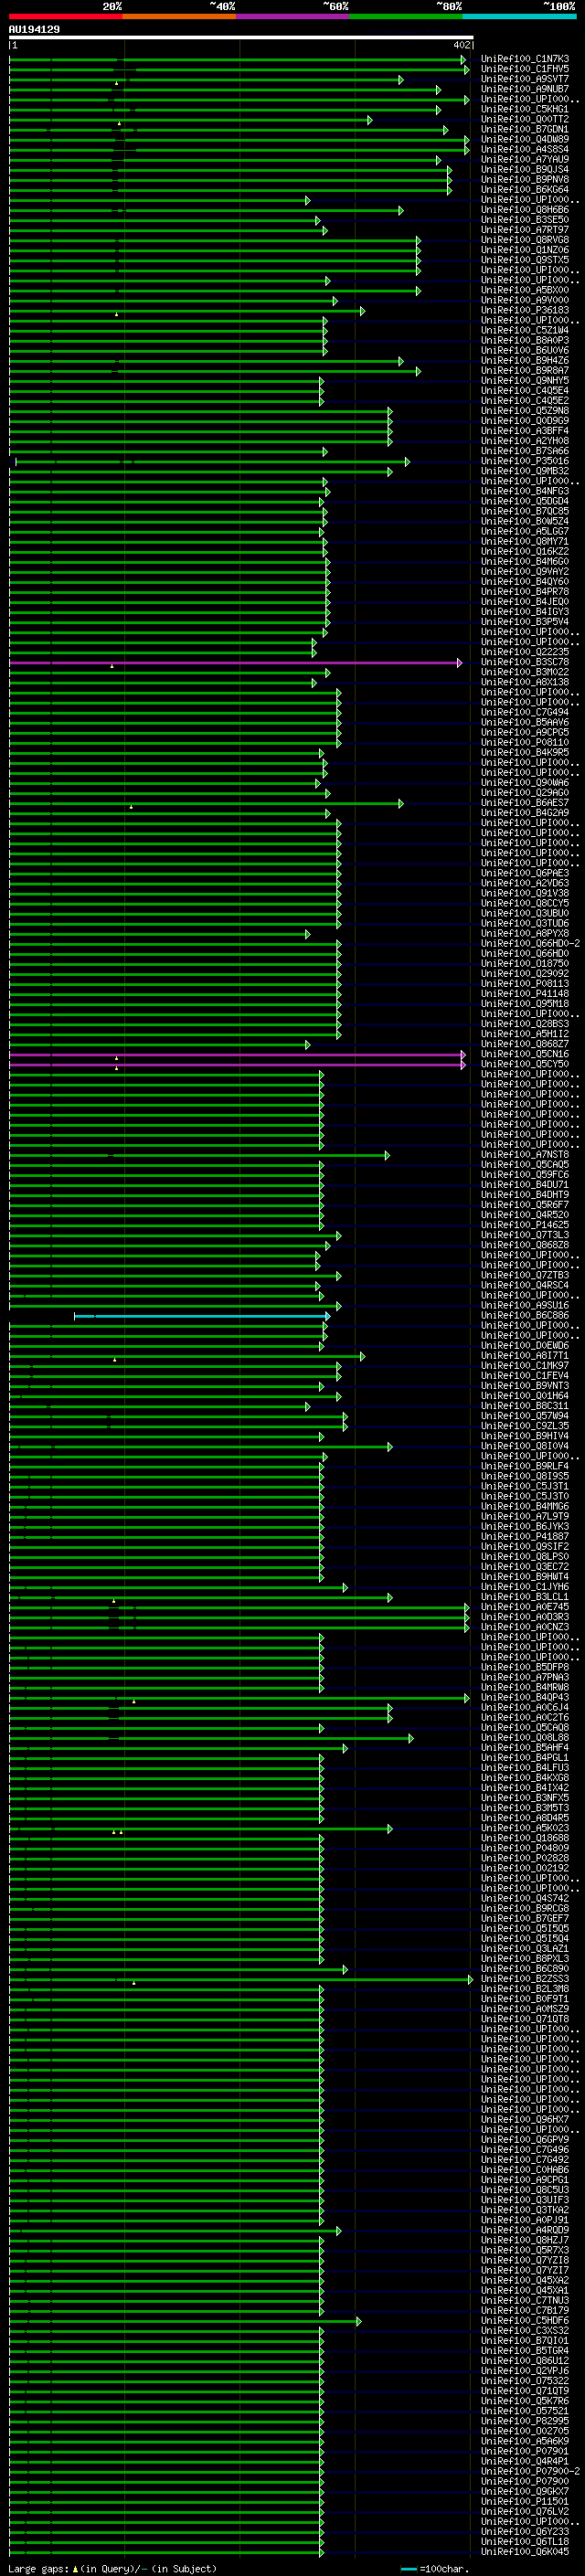This screenshot has width=585, height=2576.
Task: Select the UniRef100_C7G494 label
Action: [x=525, y=712]
